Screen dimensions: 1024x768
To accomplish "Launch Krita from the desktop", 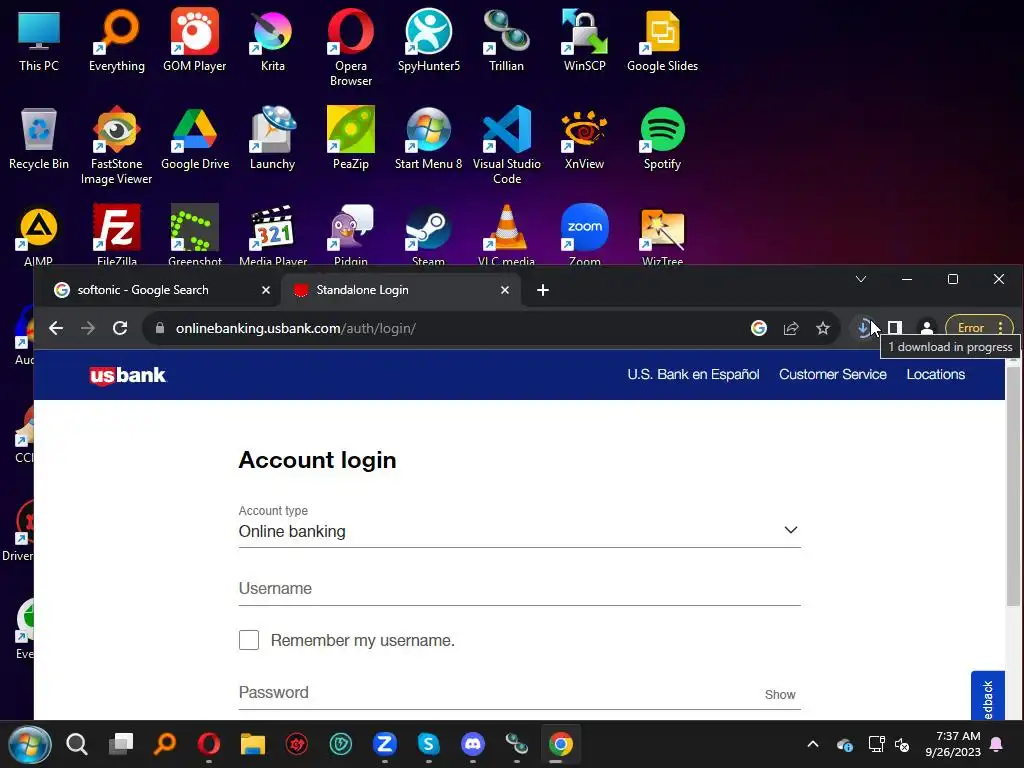I will [x=272, y=40].
